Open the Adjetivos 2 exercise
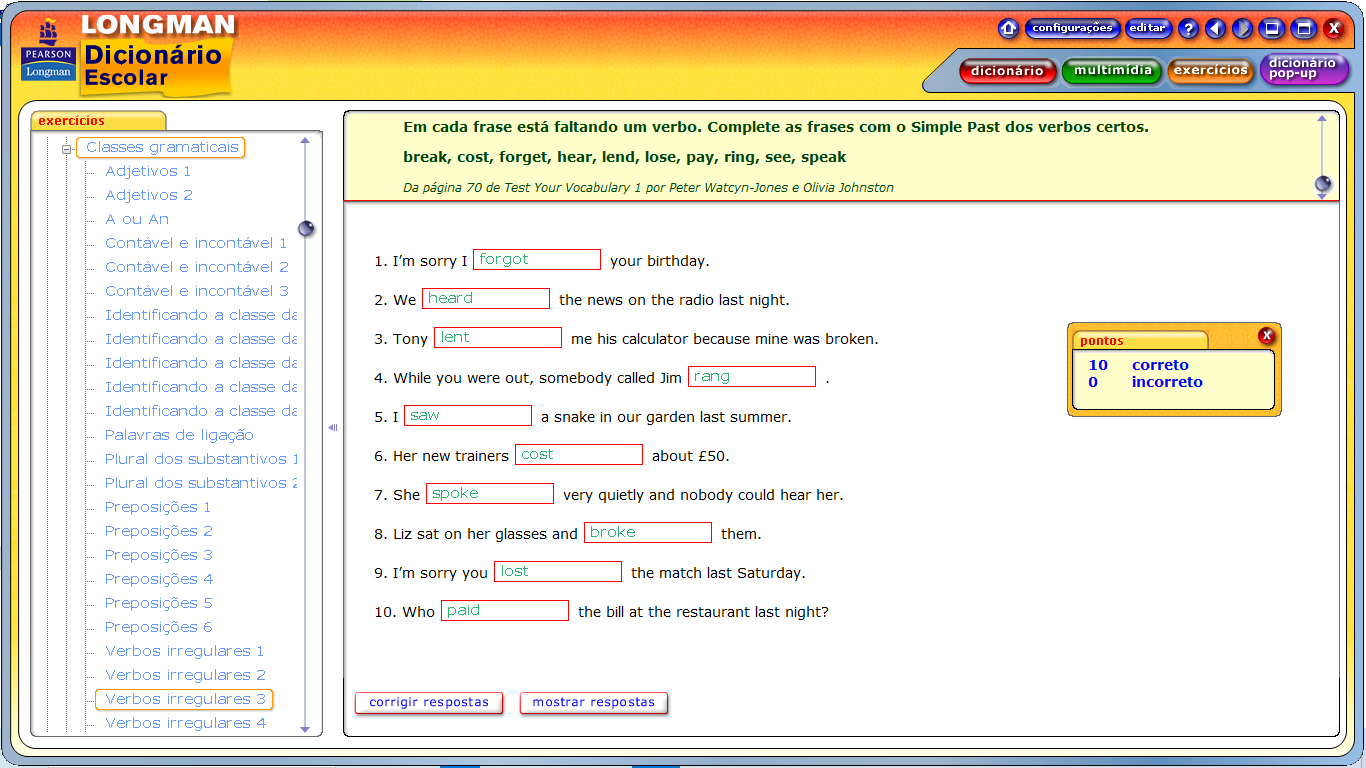 (149, 195)
